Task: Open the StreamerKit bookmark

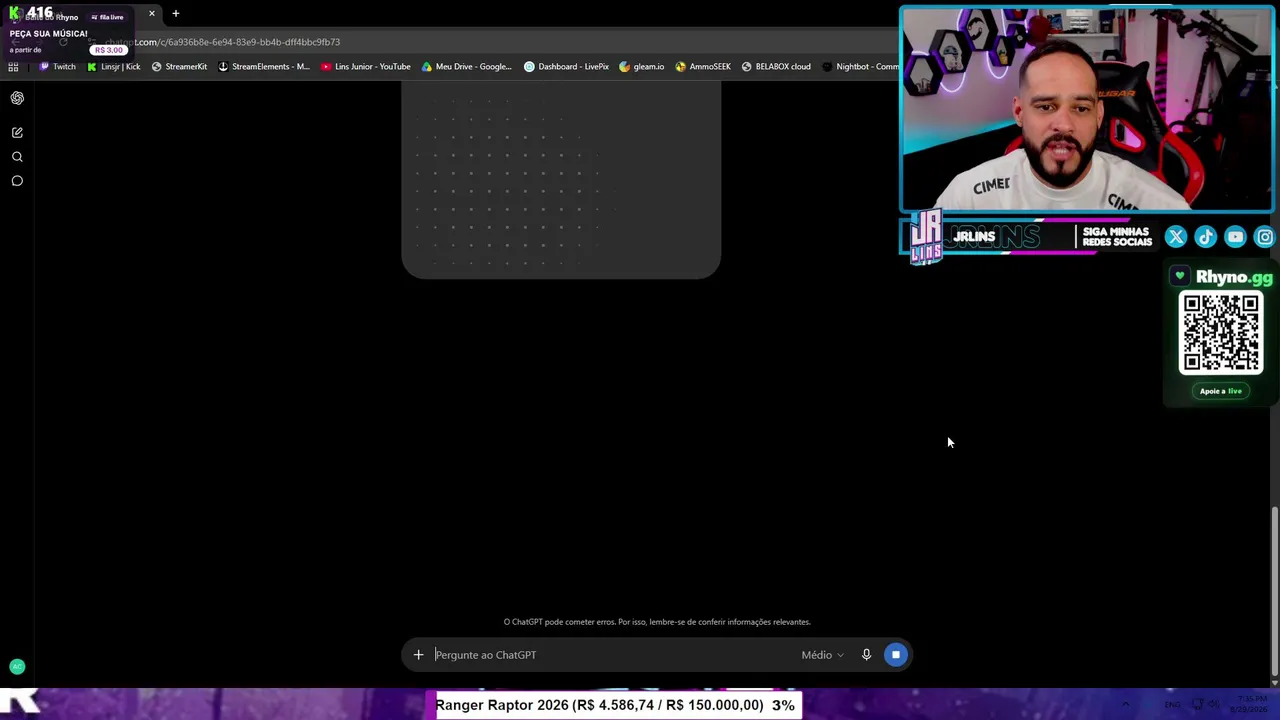Action: coord(179,67)
